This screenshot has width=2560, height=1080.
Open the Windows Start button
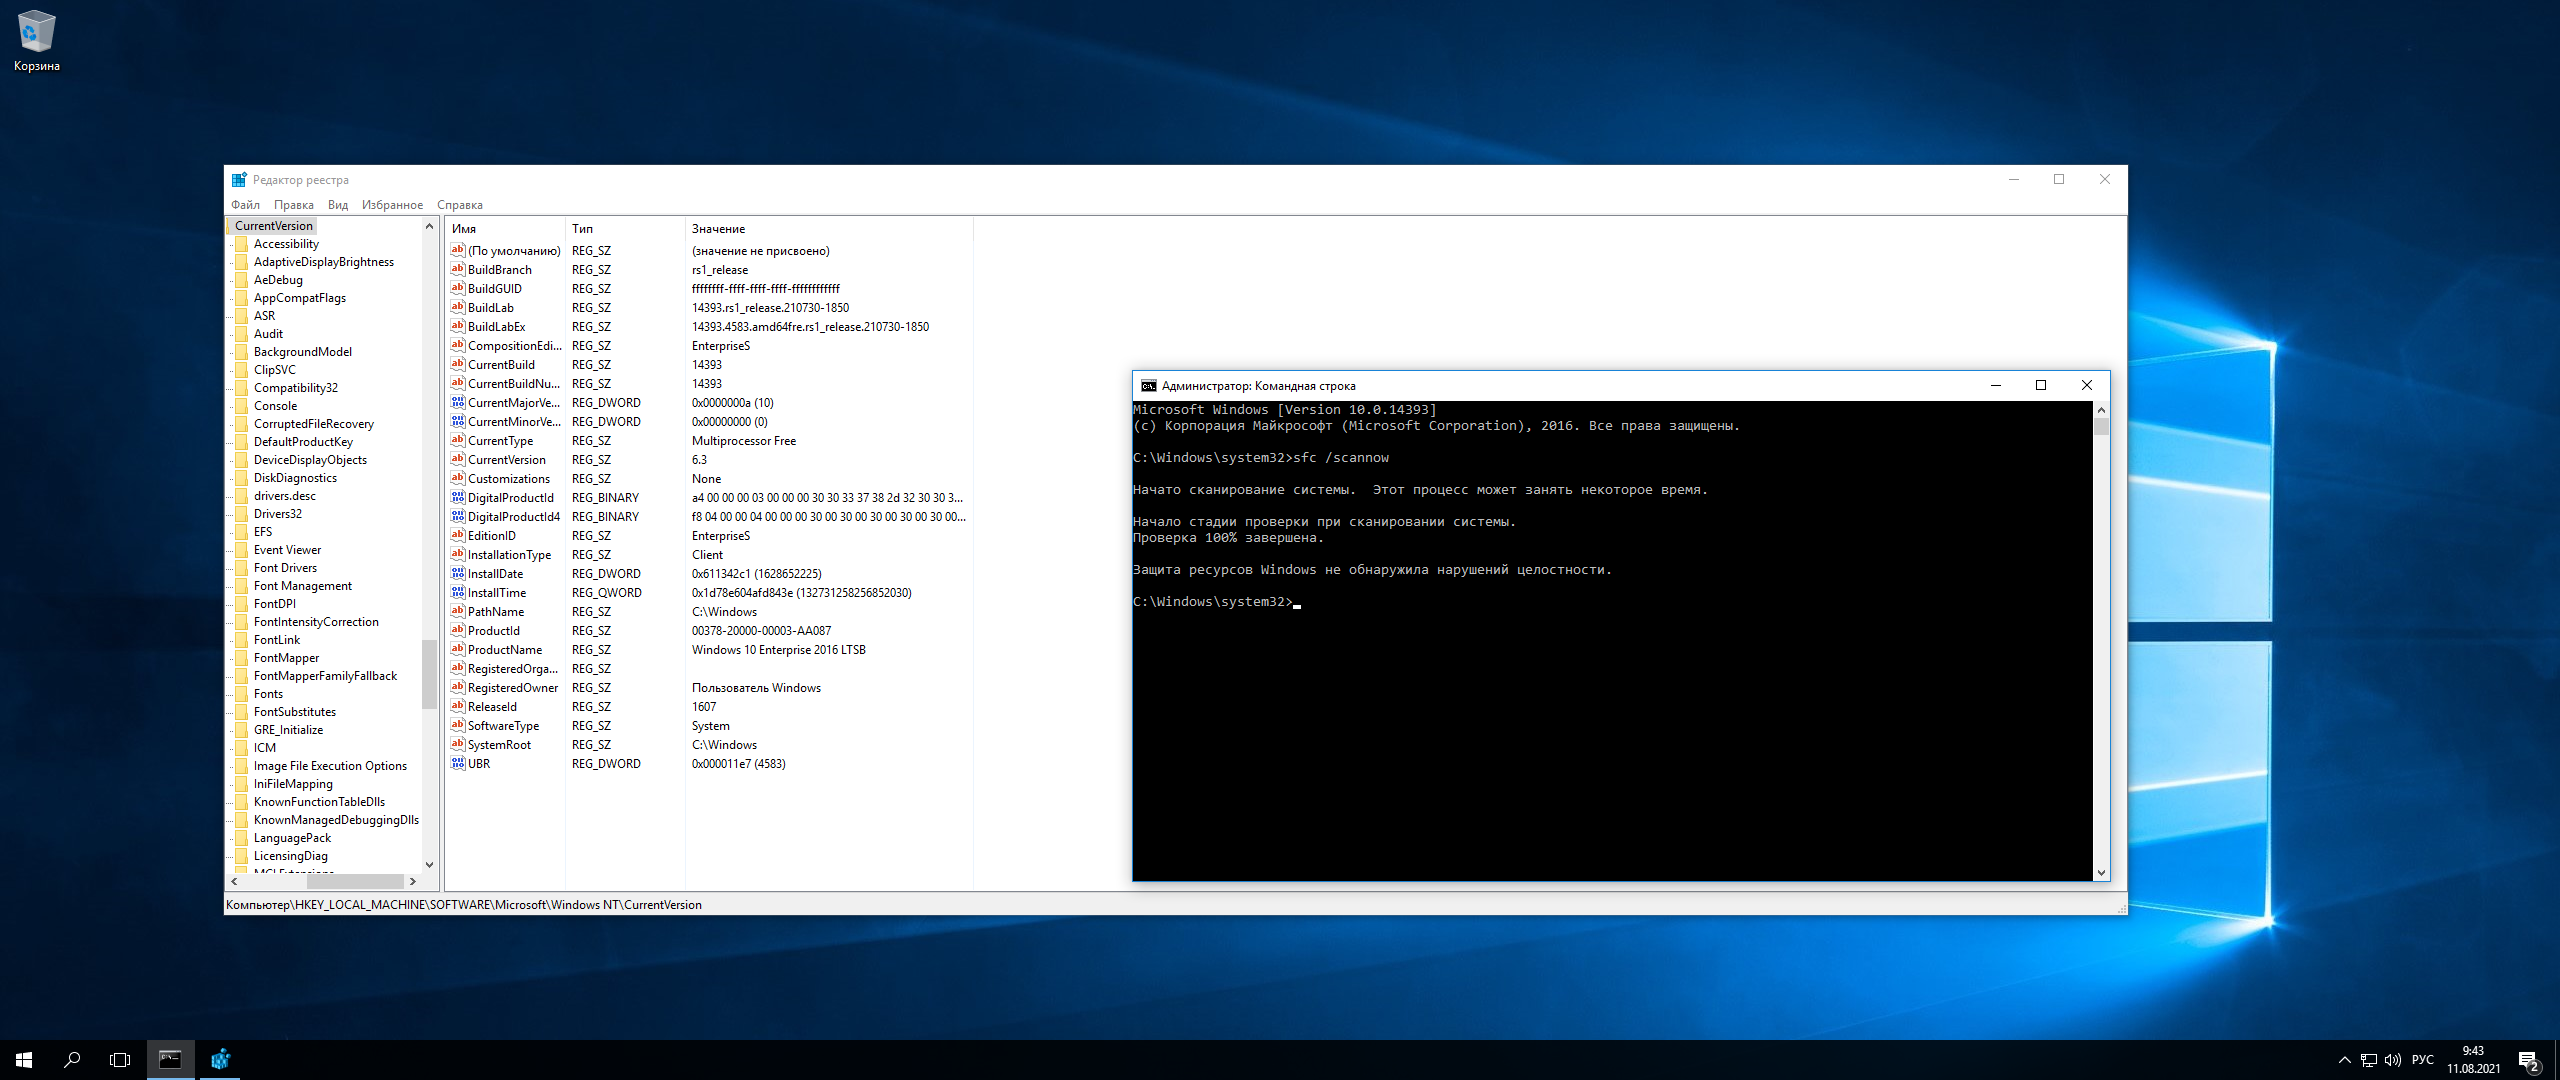click(x=24, y=1060)
